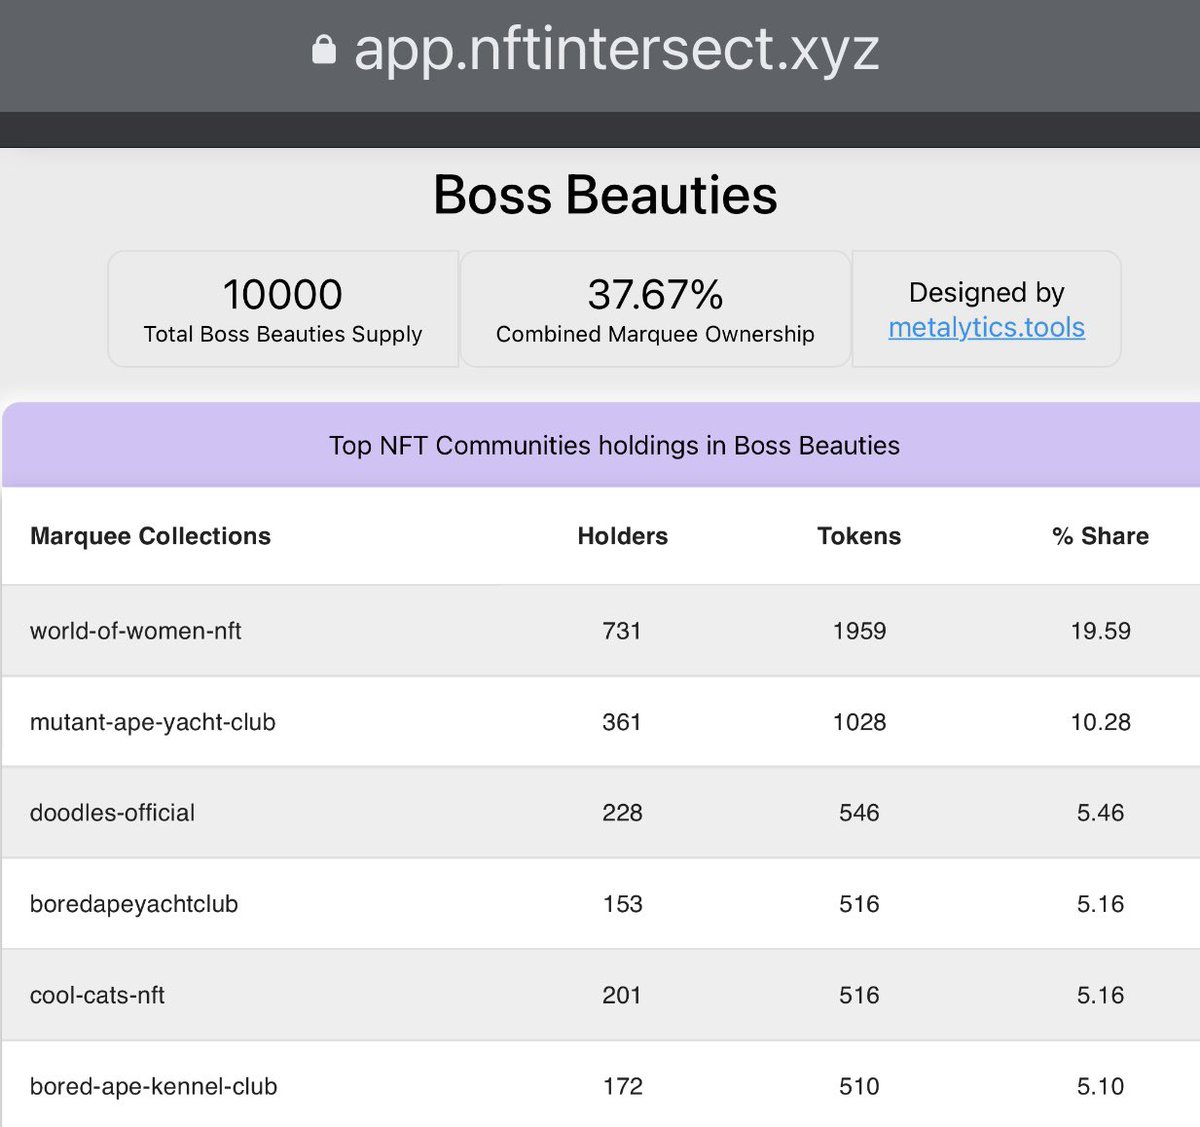Sort the table by the Holders column
Image resolution: width=1200 pixels, height=1127 pixels.
(622, 536)
